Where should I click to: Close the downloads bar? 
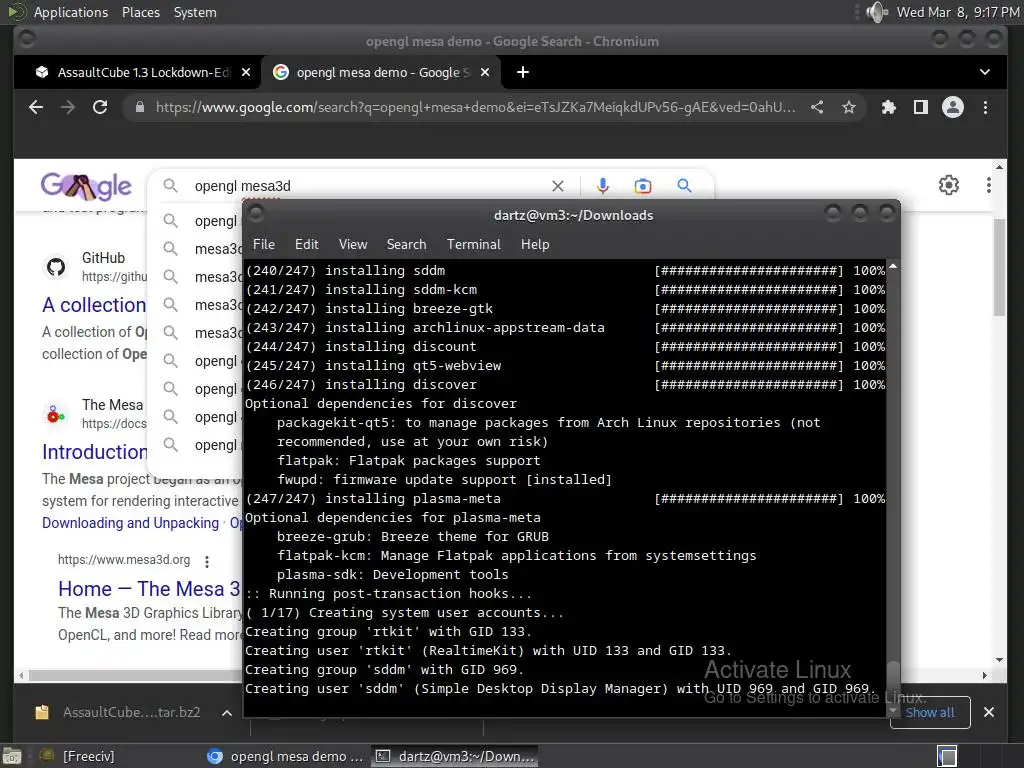[989, 712]
